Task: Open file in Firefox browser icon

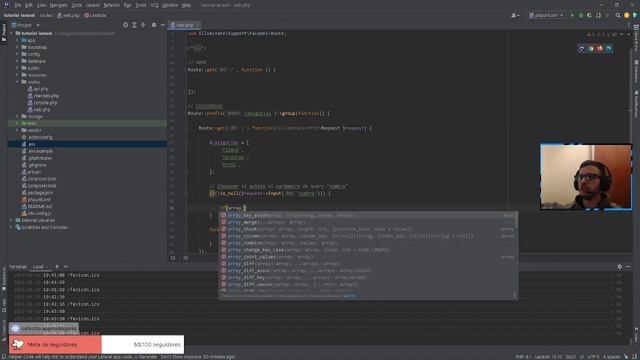Action: 600,49
